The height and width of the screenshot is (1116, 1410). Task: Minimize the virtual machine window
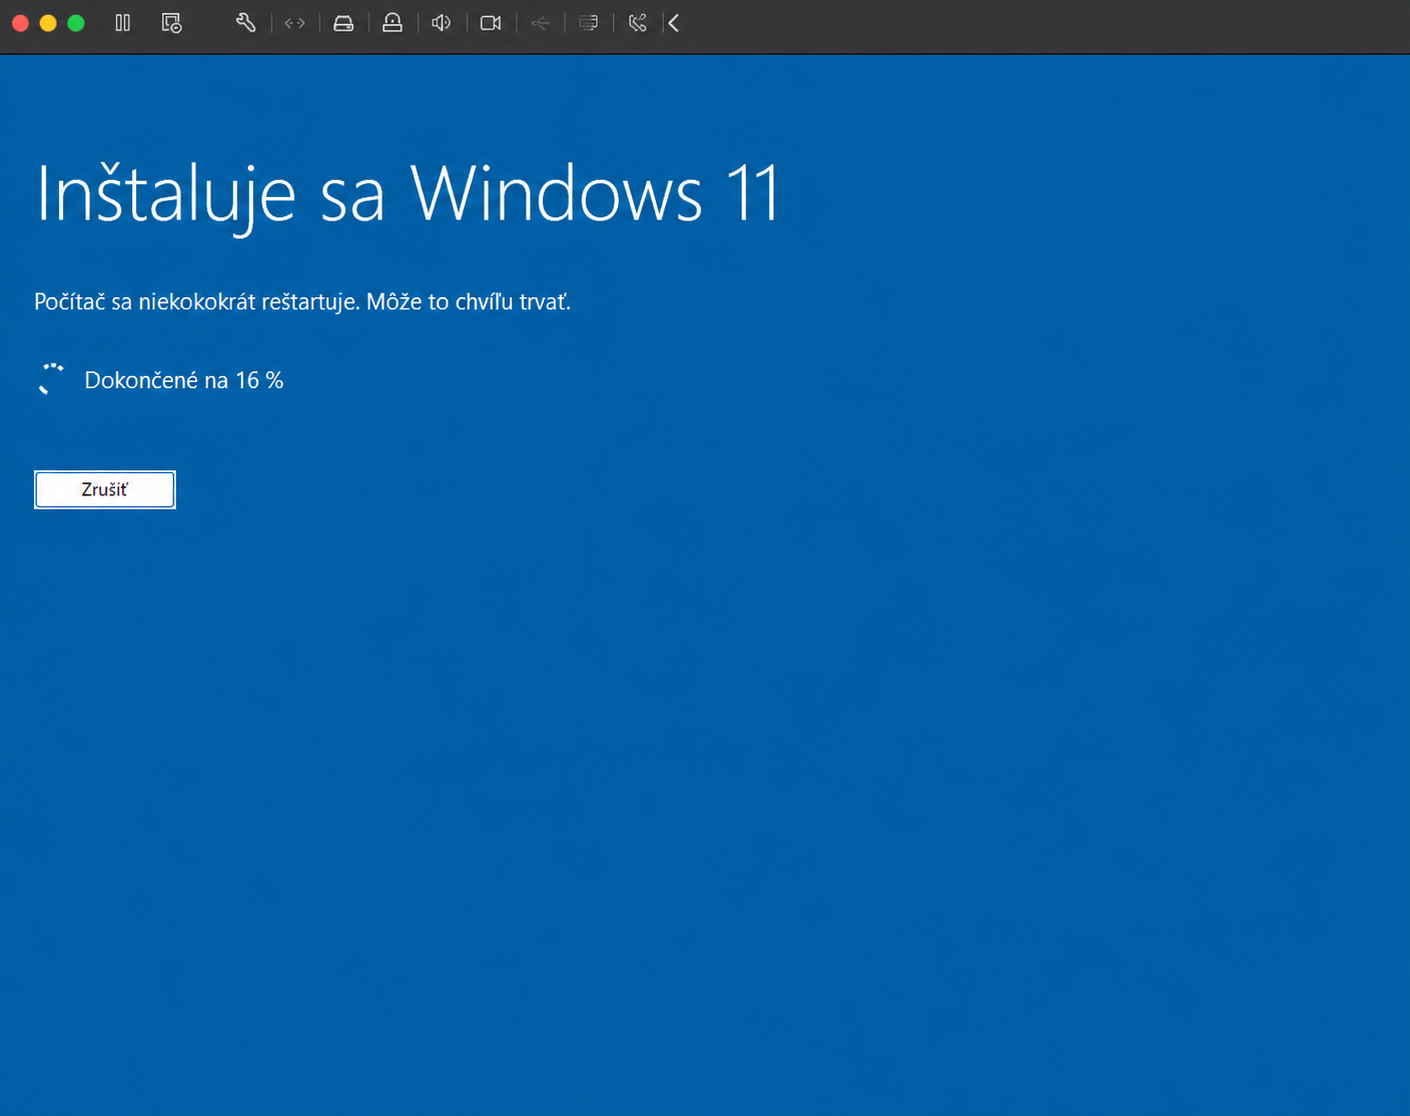(x=48, y=23)
